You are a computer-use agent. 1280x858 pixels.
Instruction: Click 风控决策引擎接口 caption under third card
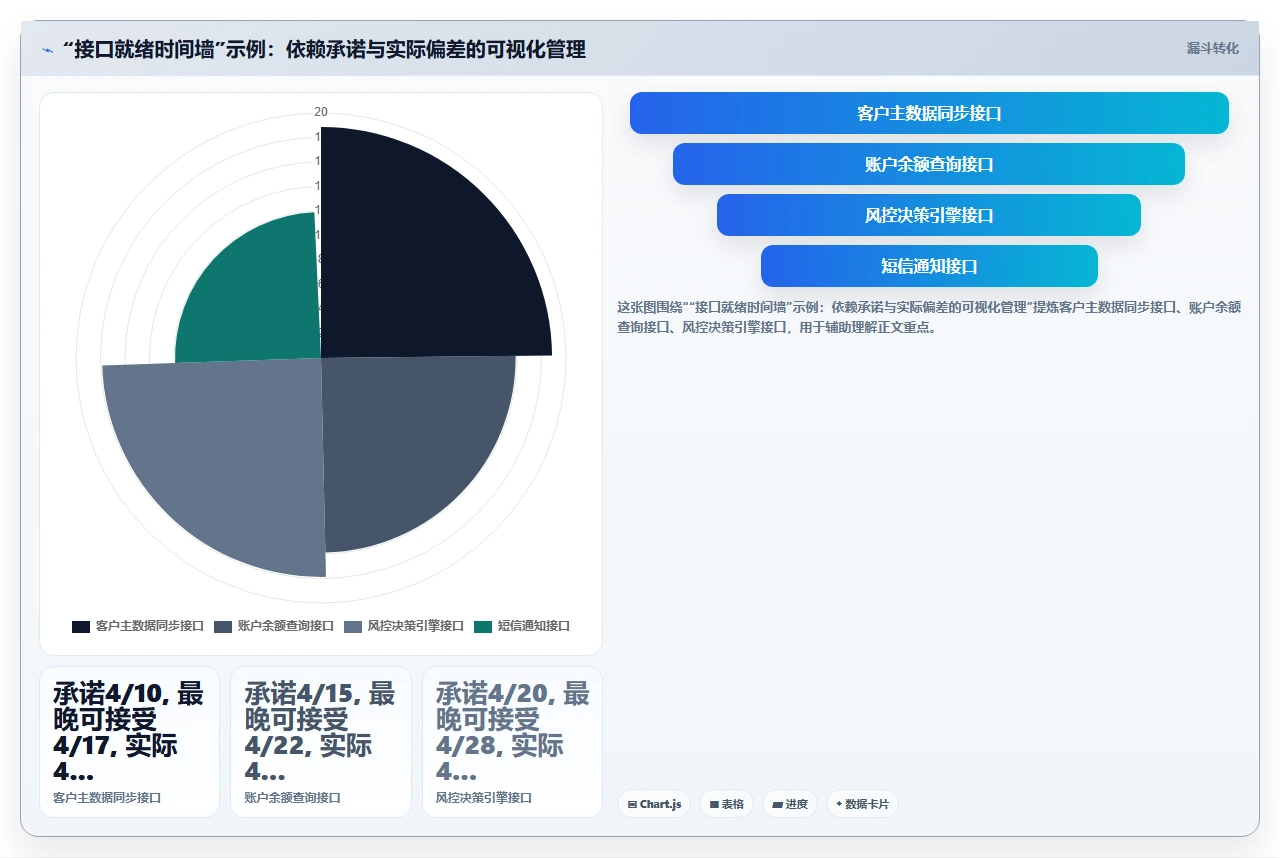click(484, 798)
